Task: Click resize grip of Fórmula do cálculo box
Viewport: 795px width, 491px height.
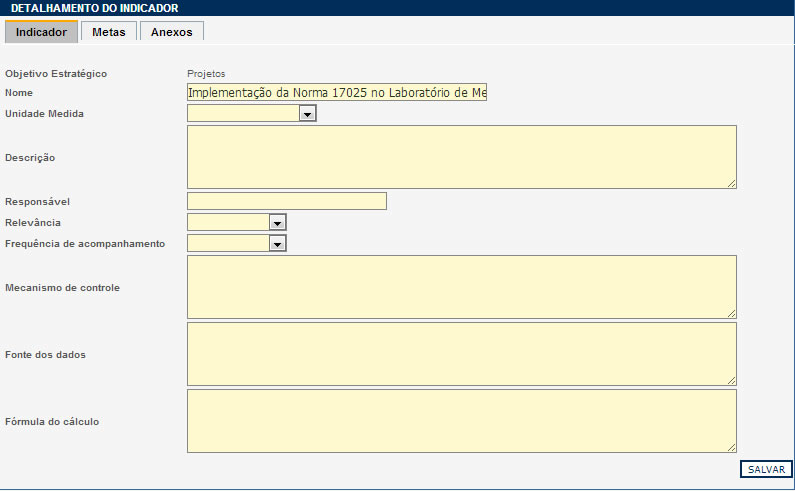Action: (732, 447)
